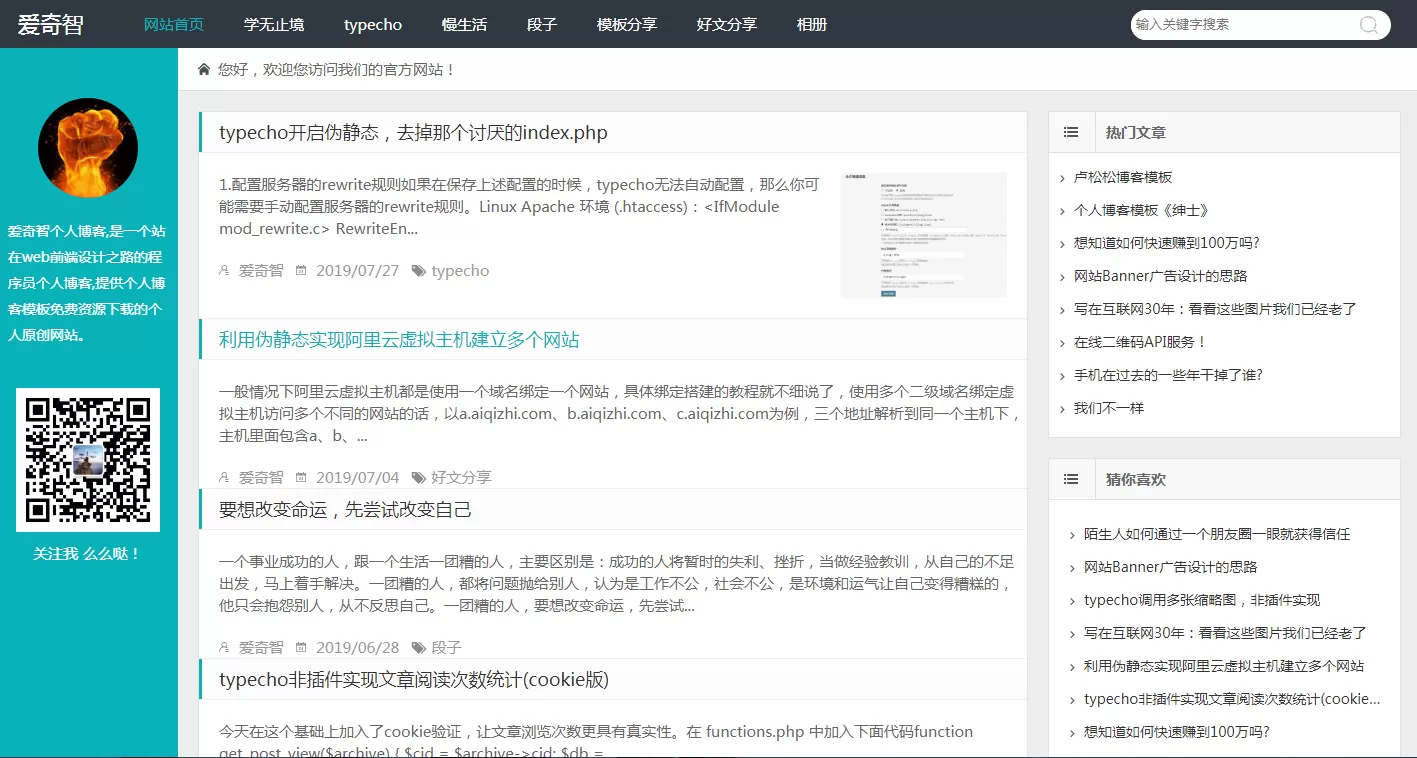Screen dimensions: 1417x758
Task: Click the flaming fist avatar image
Action: 88,148
